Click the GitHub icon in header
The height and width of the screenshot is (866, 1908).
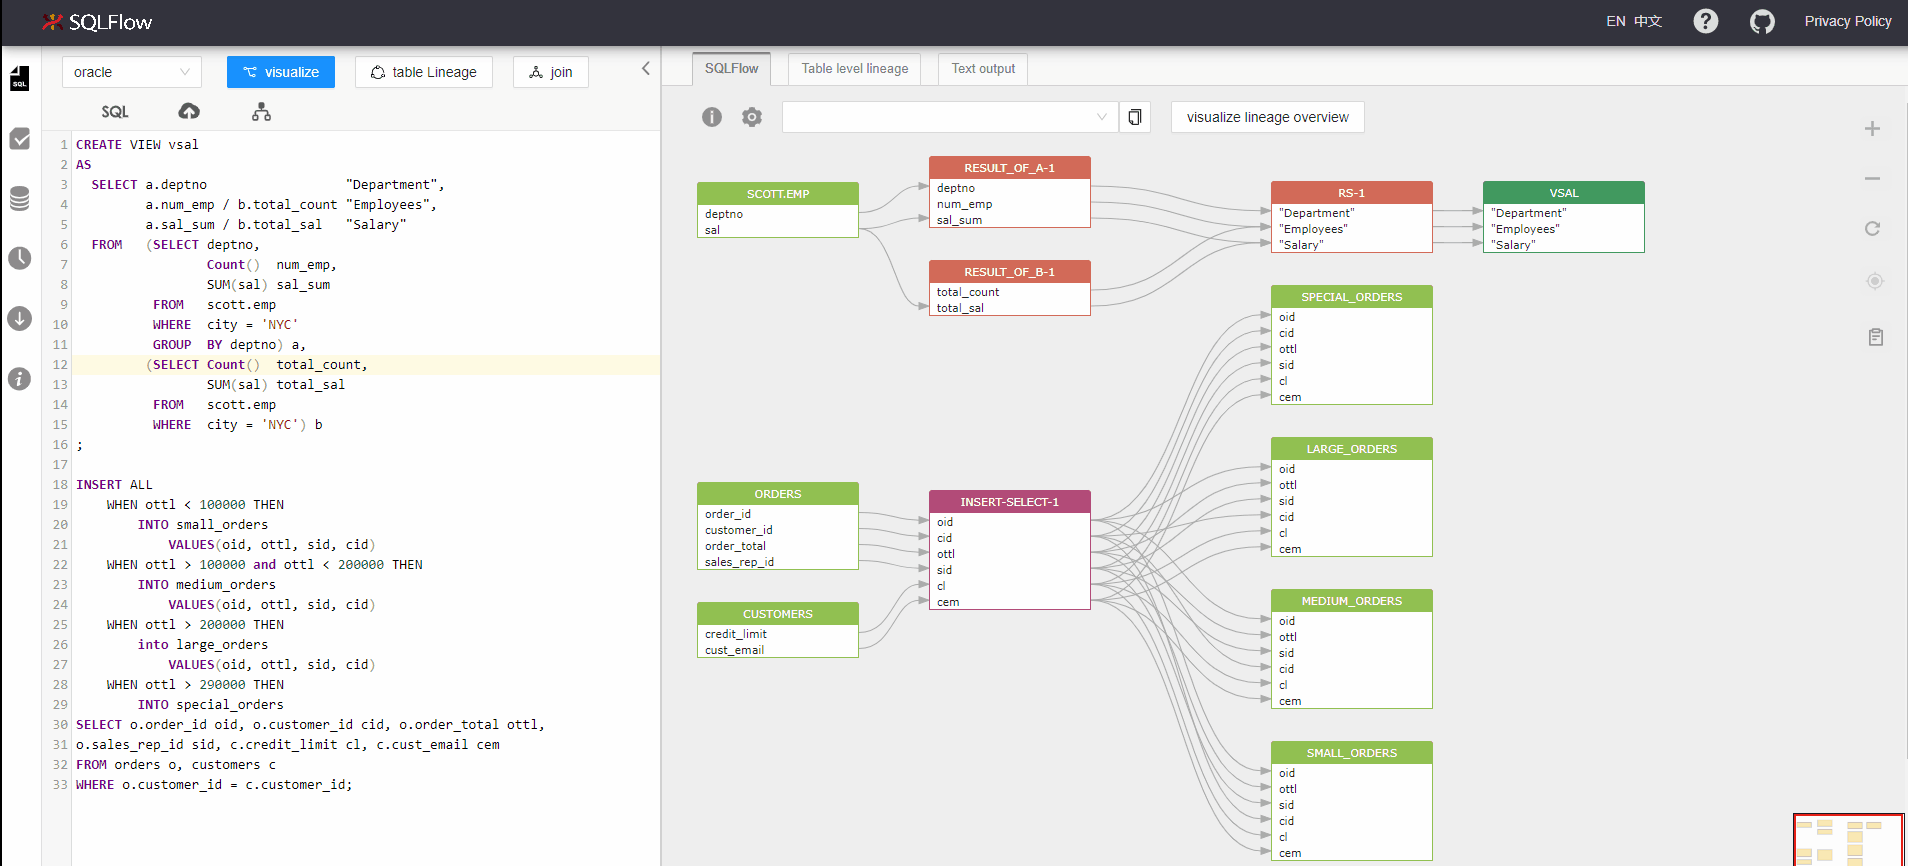tap(1762, 21)
